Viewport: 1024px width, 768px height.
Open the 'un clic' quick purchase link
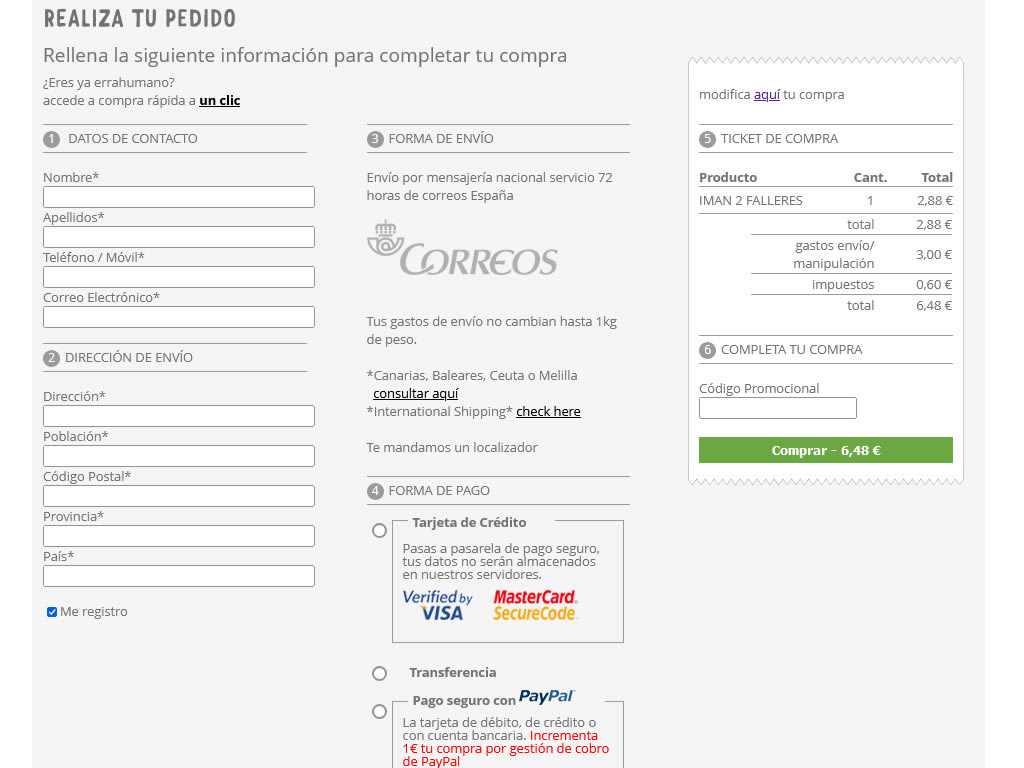point(219,100)
